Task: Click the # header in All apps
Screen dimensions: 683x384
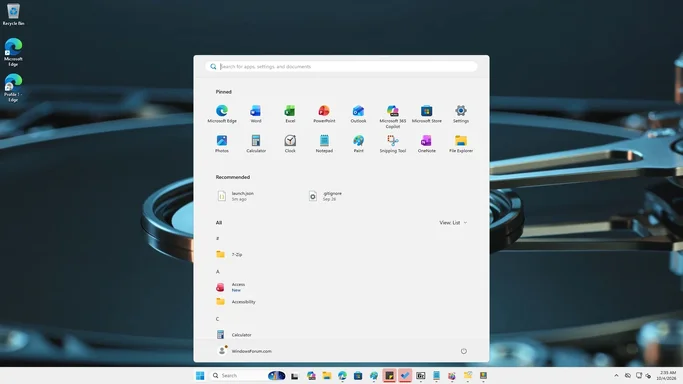Action: (218, 239)
